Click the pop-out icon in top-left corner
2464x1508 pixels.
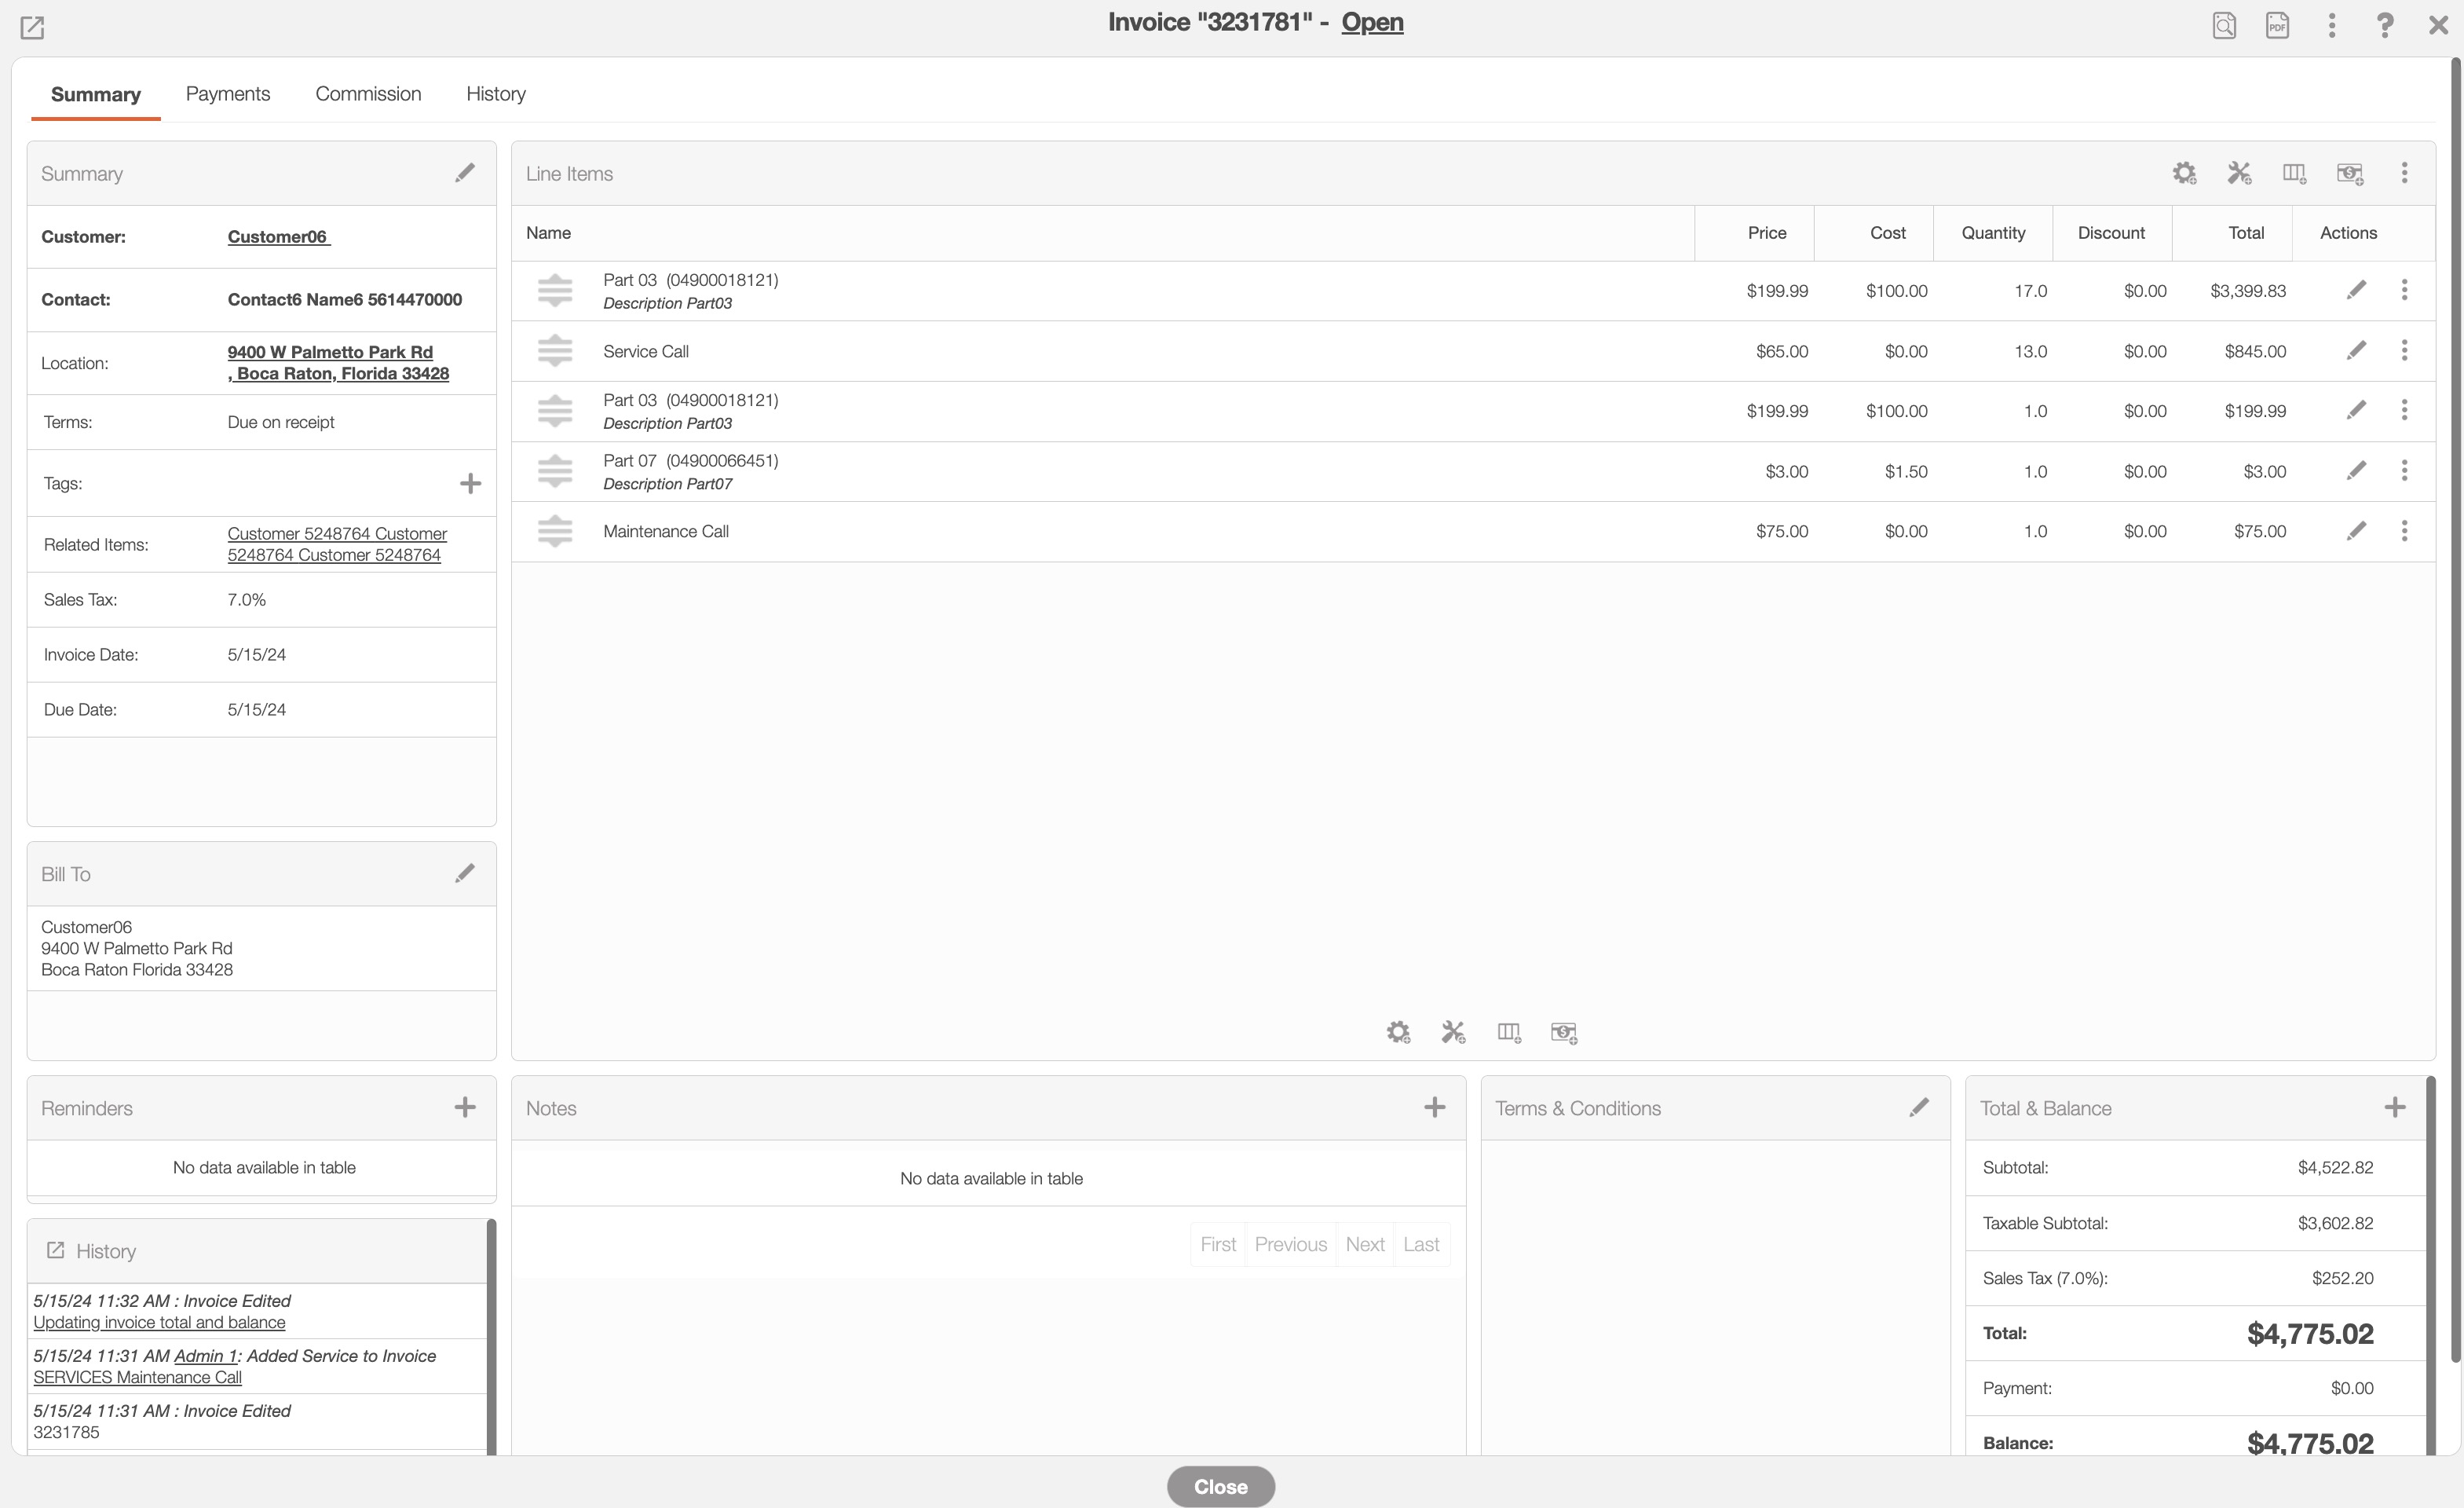32,27
